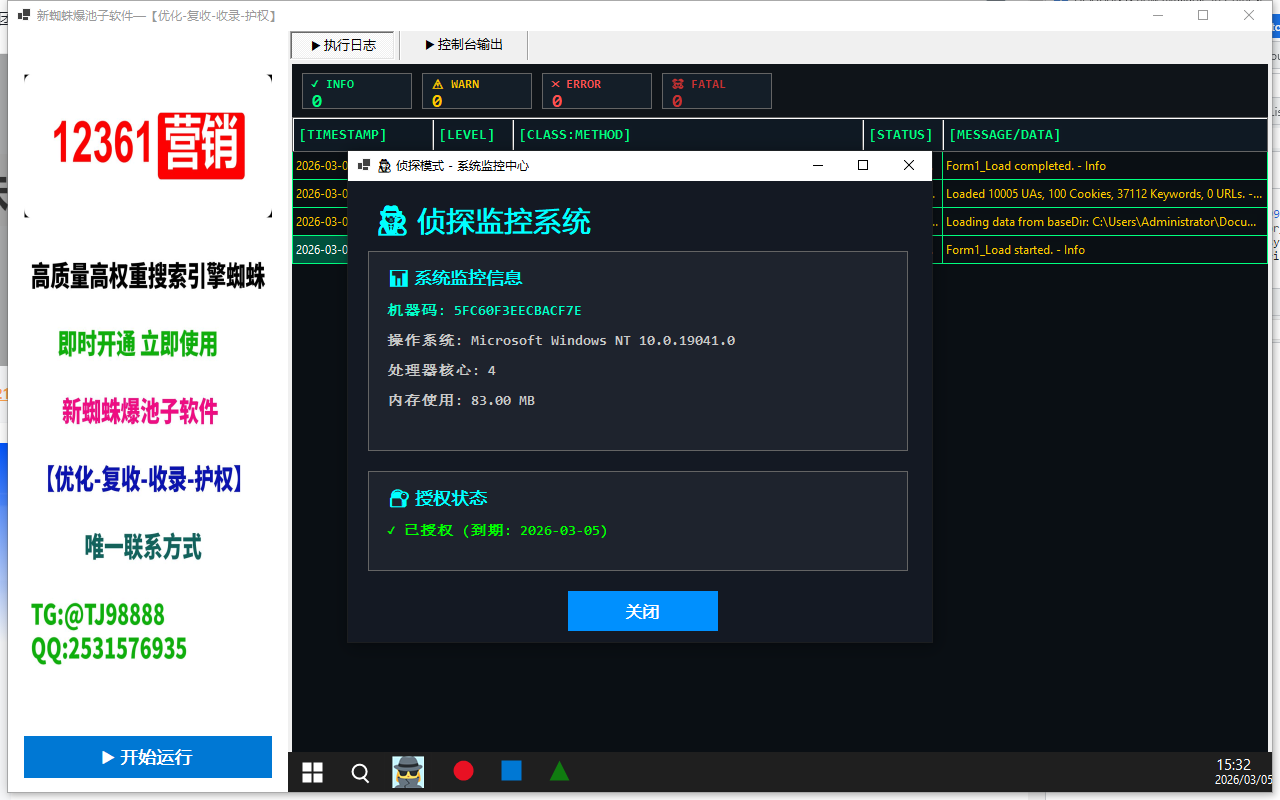Select the ERROR log counter box
The width and height of the screenshot is (1280, 800).
point(596,91)
